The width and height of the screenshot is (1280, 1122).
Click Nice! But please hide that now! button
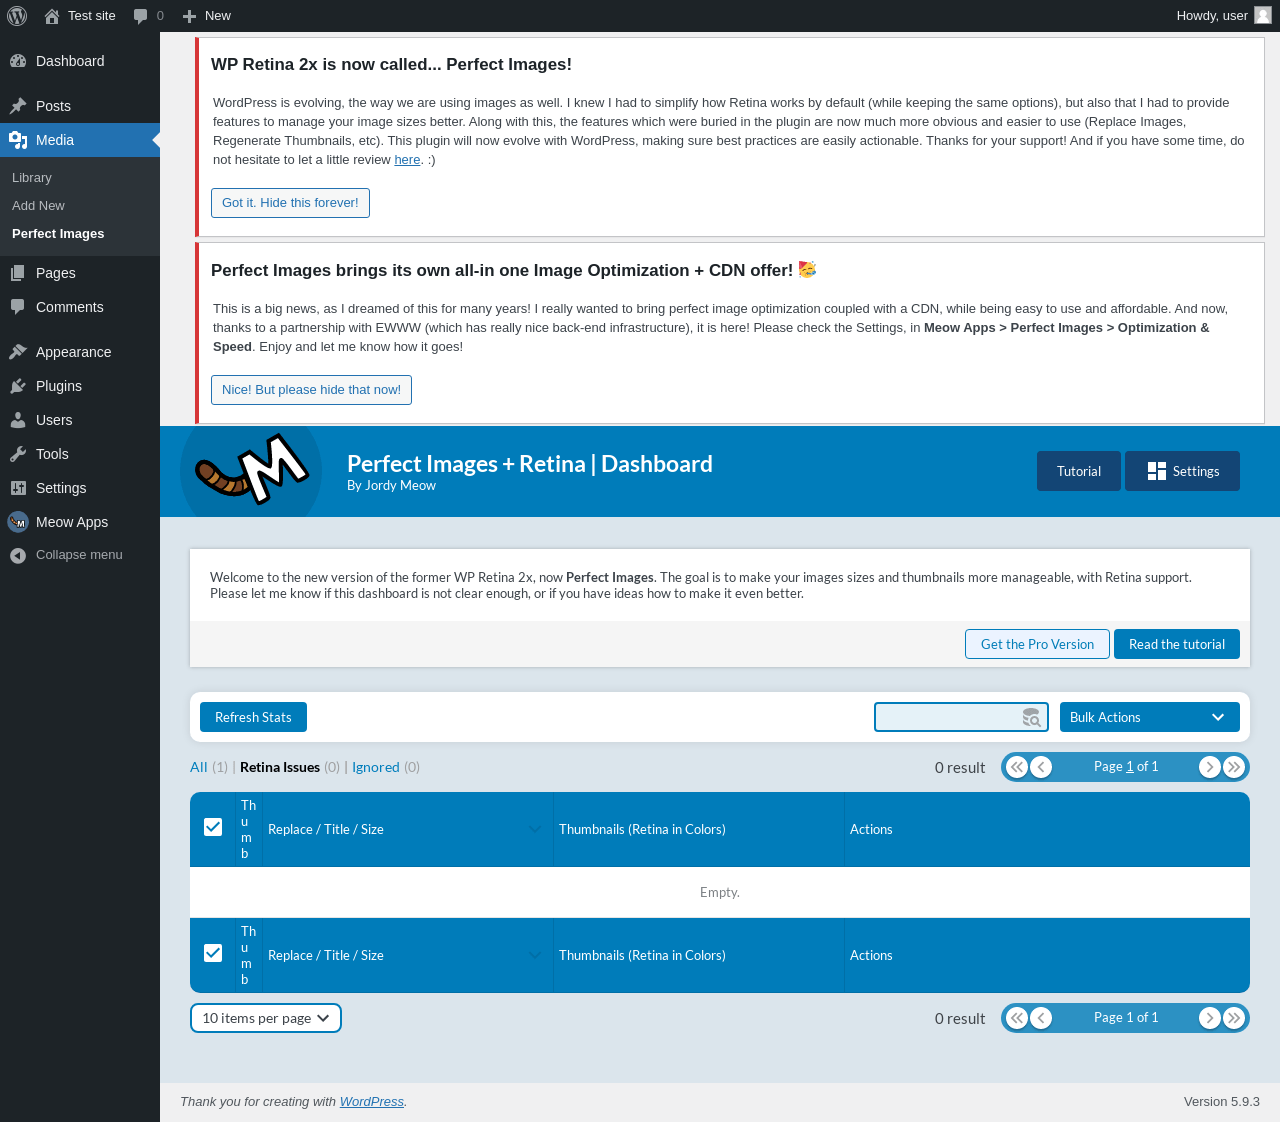311,390
